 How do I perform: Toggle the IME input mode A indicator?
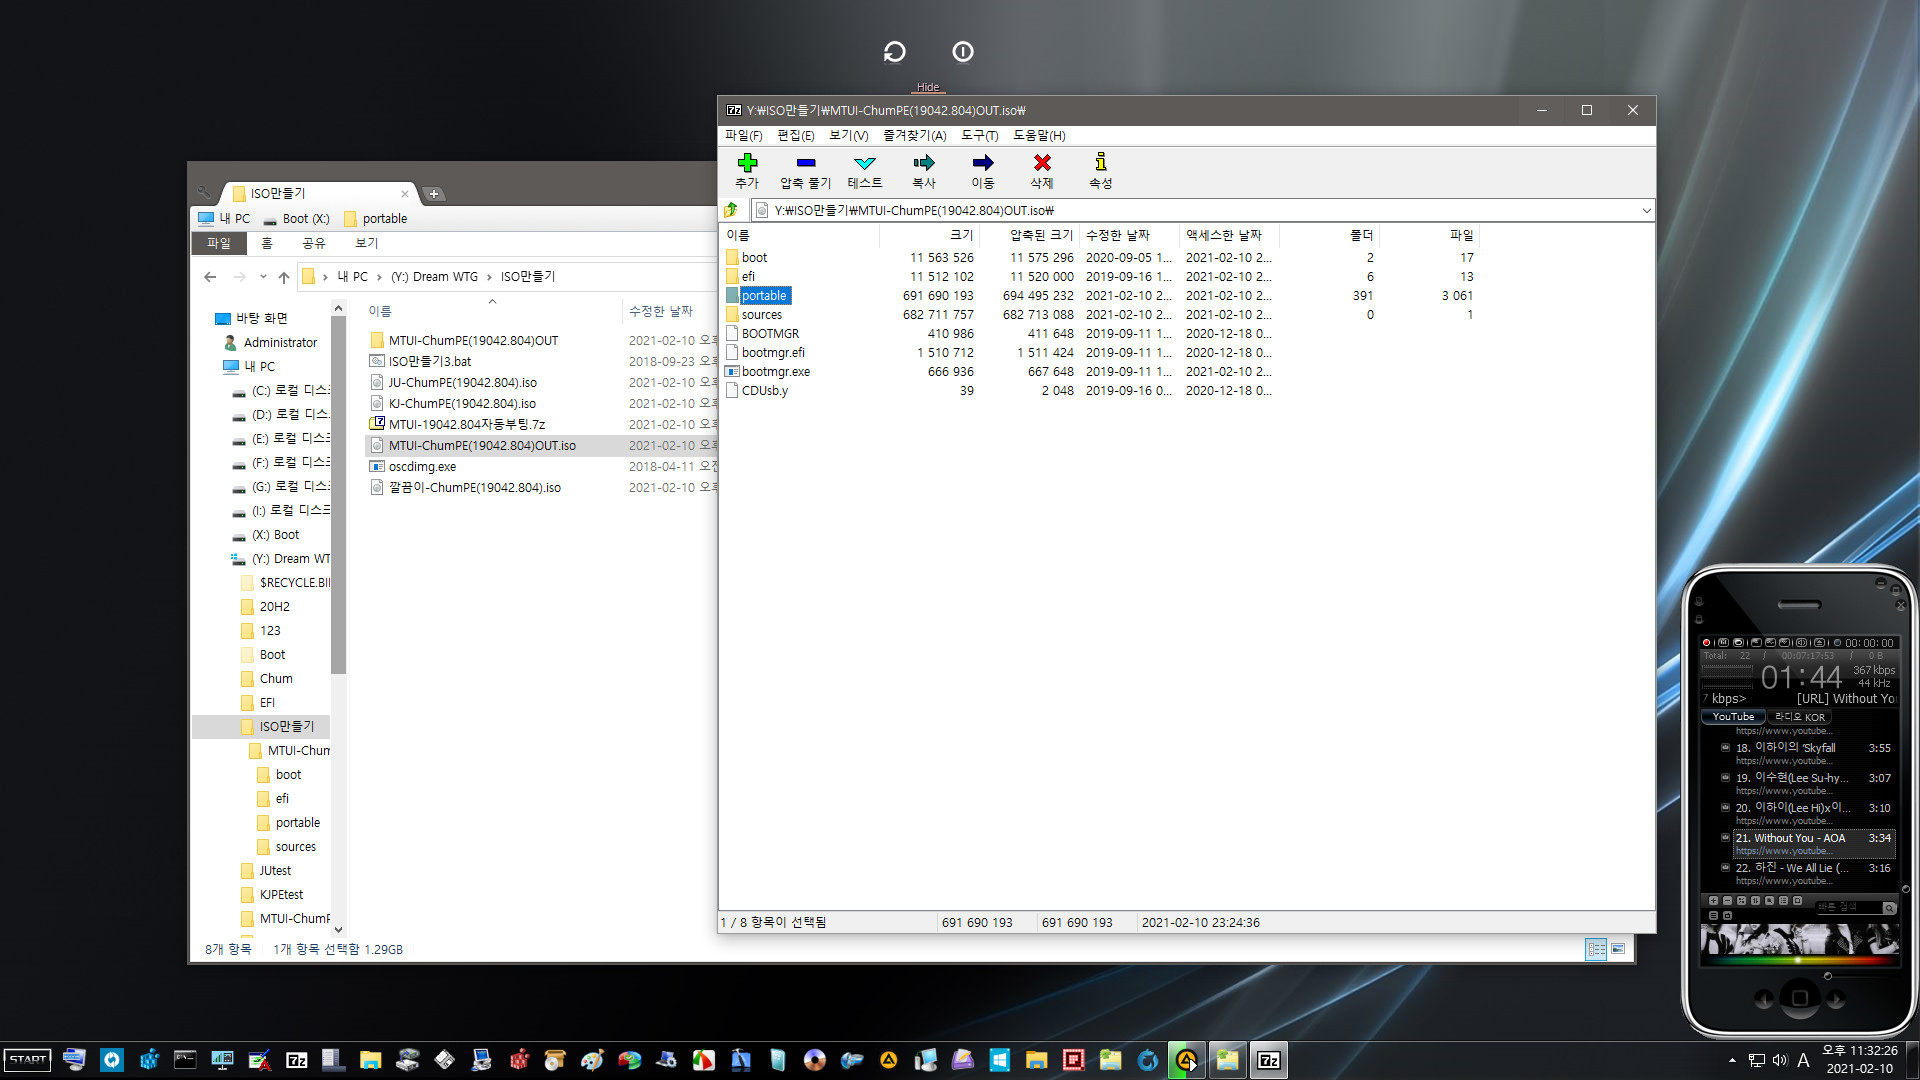coord(1803,1060)
